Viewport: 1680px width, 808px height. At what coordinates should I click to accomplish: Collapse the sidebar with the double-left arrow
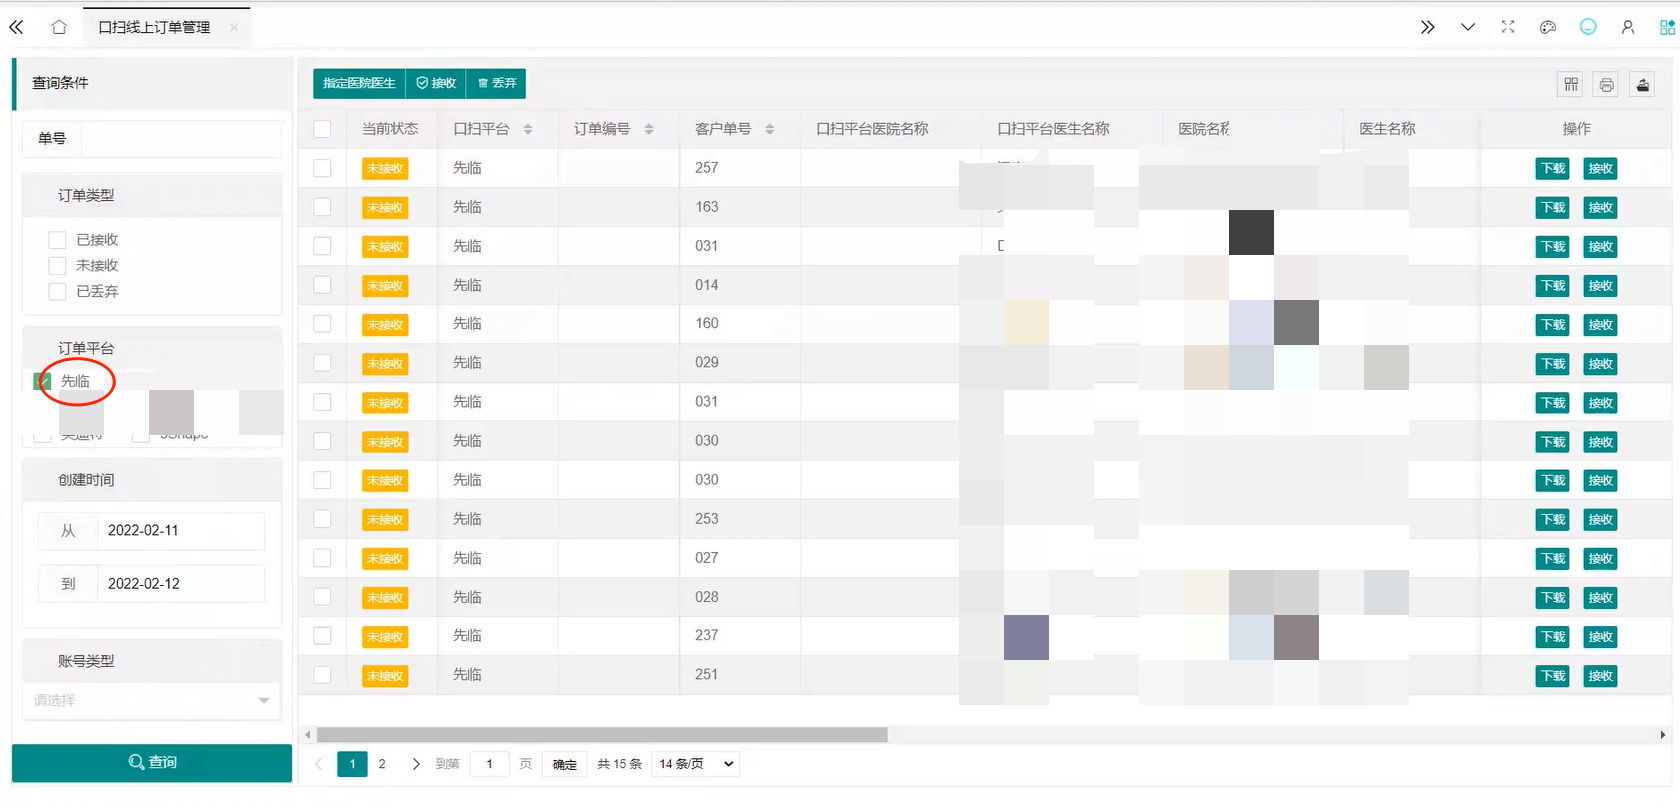click(16, 27)
